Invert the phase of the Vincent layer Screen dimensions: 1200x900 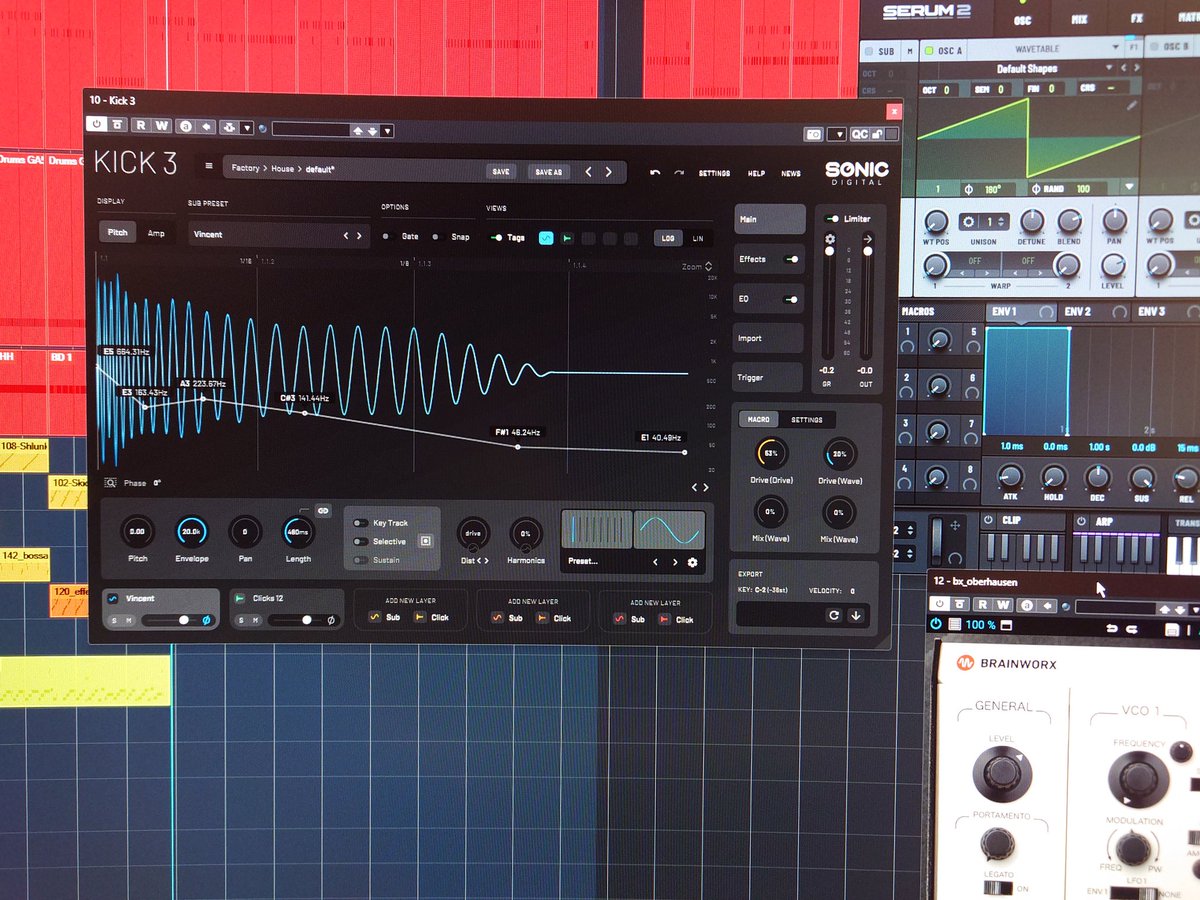pyautogui.click(x=207, y=621)
